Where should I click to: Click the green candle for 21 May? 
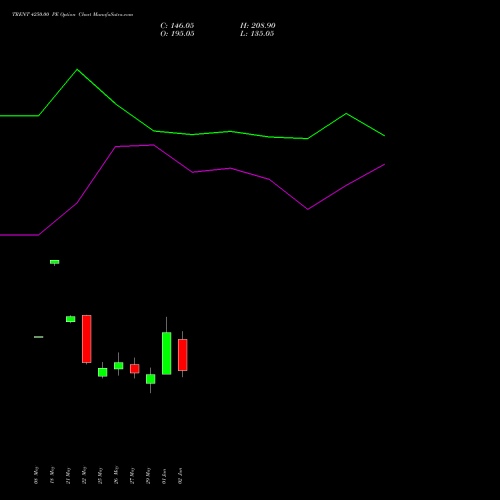pyautogui.click(x=71, y=319)
